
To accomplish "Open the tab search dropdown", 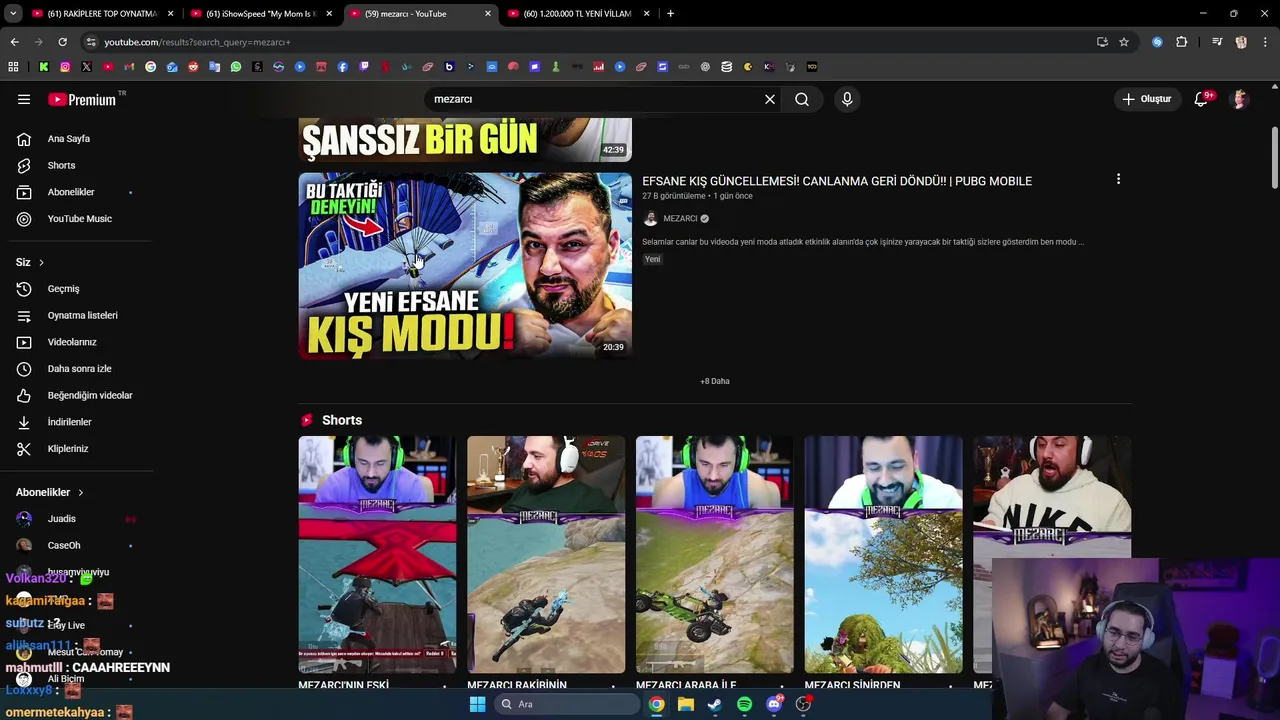I will coord(13,13).
